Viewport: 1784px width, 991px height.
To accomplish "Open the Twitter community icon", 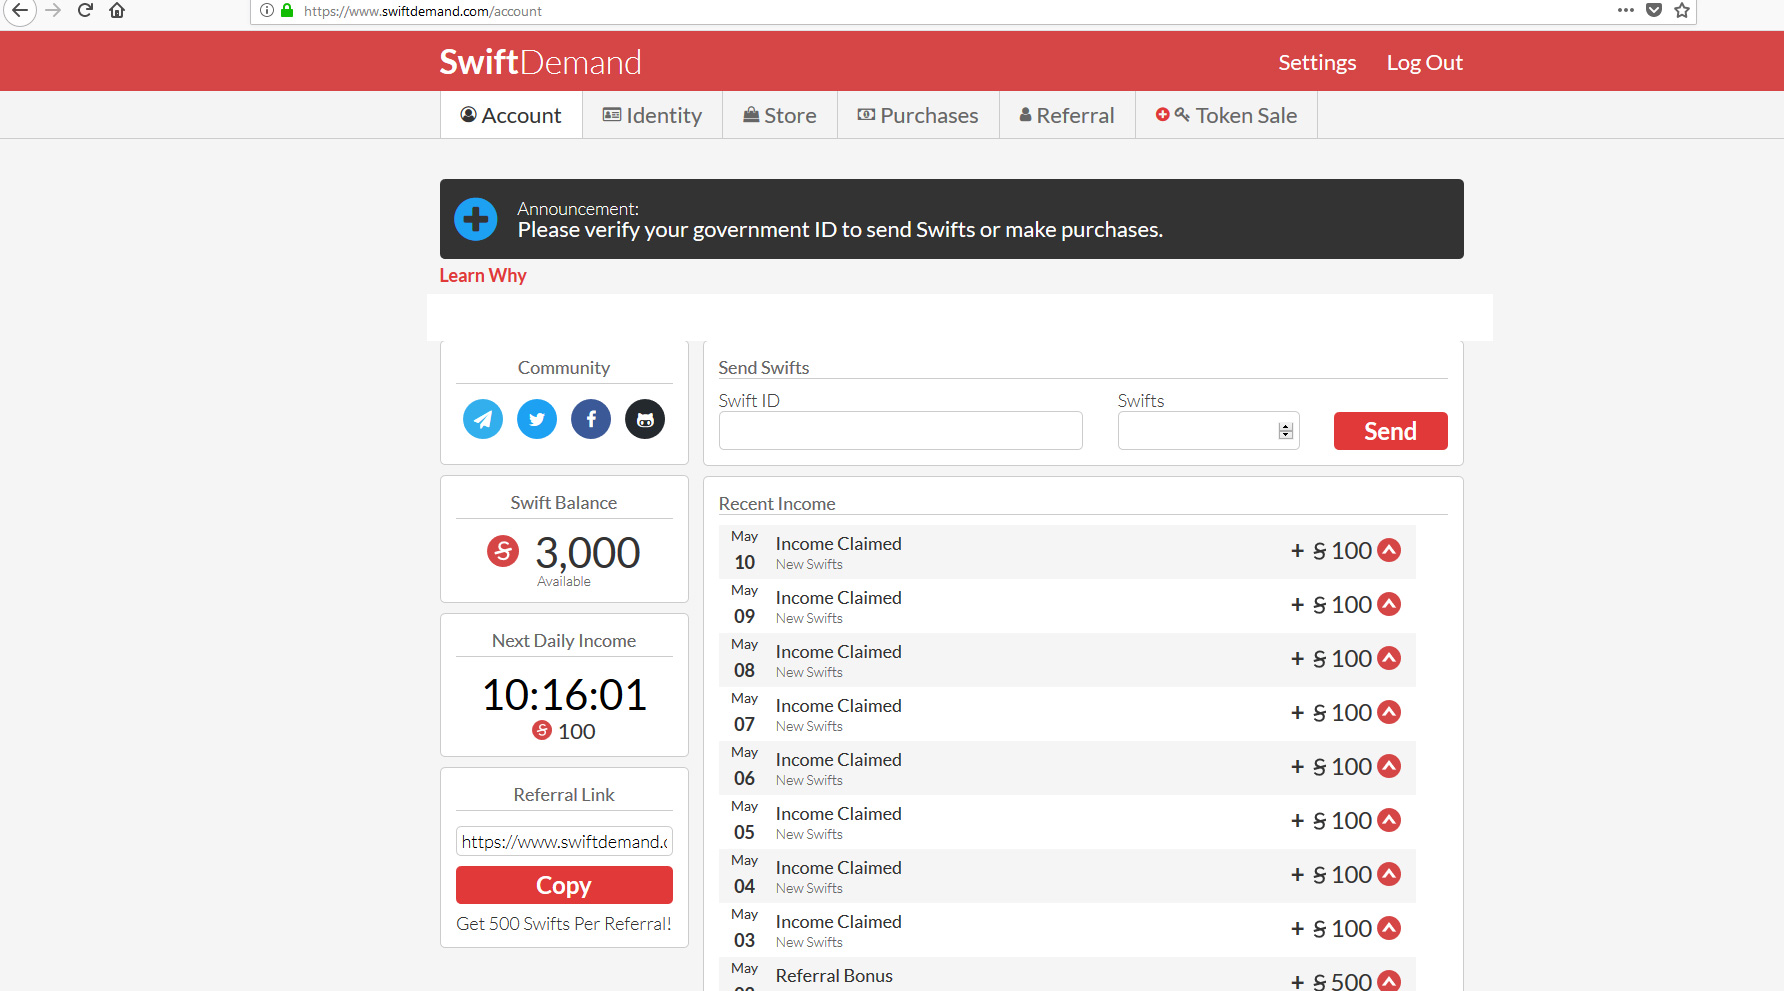I will tap(537, 419).
